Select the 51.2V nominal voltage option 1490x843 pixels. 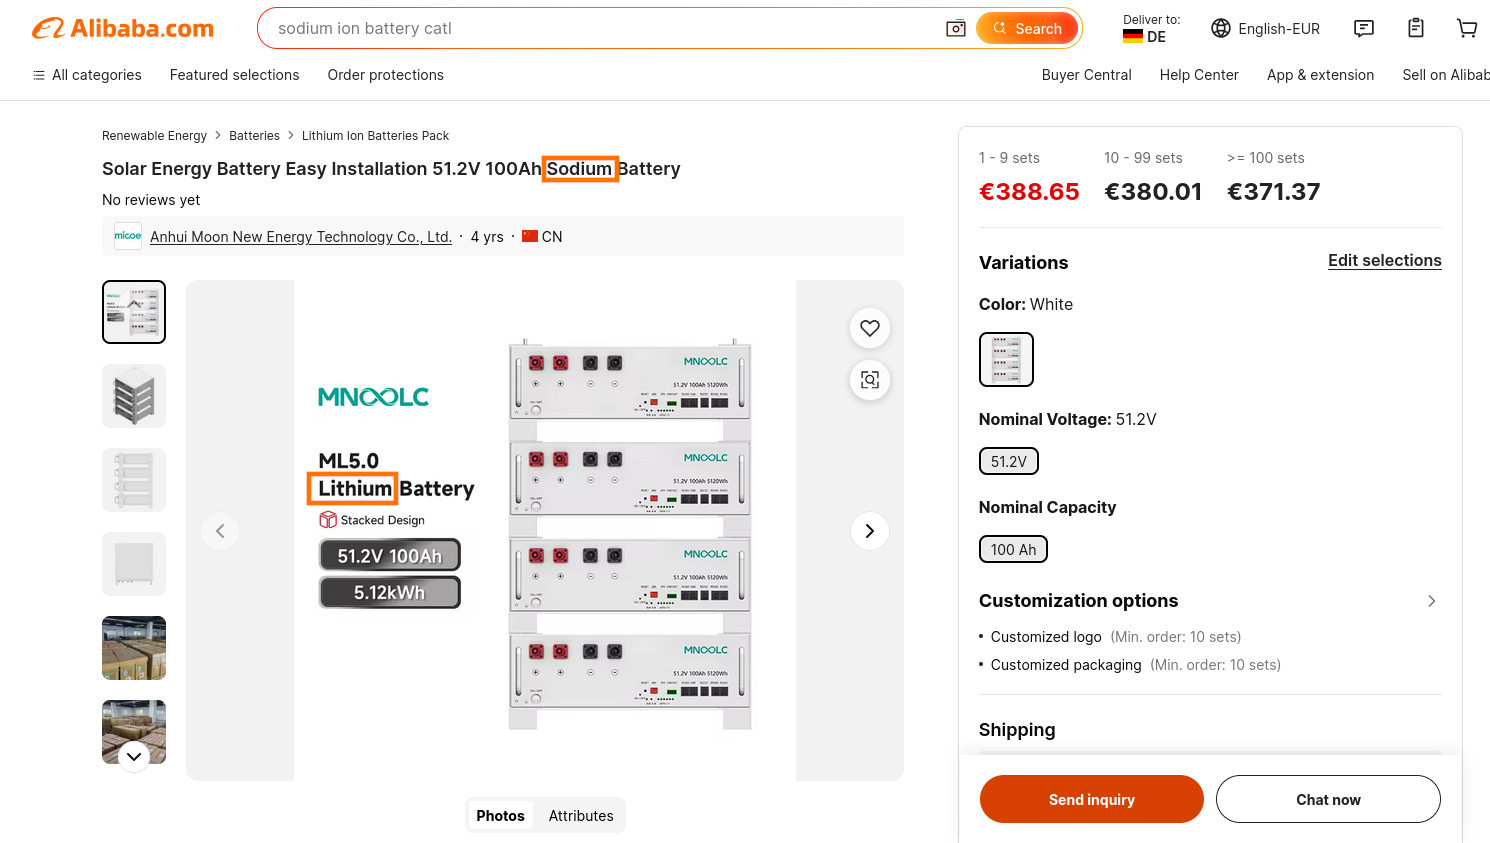tap(1008, 461)
